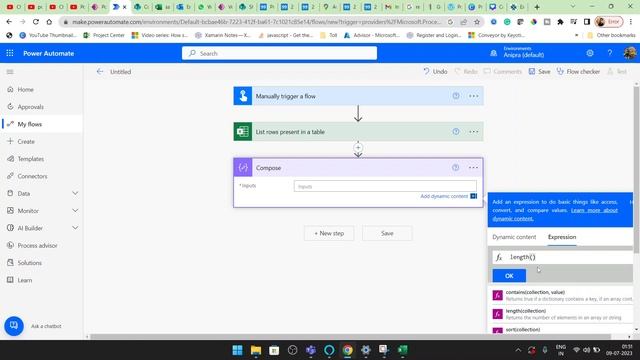
Task: Open Templates in the sidebar
Action: pos(31,159)
